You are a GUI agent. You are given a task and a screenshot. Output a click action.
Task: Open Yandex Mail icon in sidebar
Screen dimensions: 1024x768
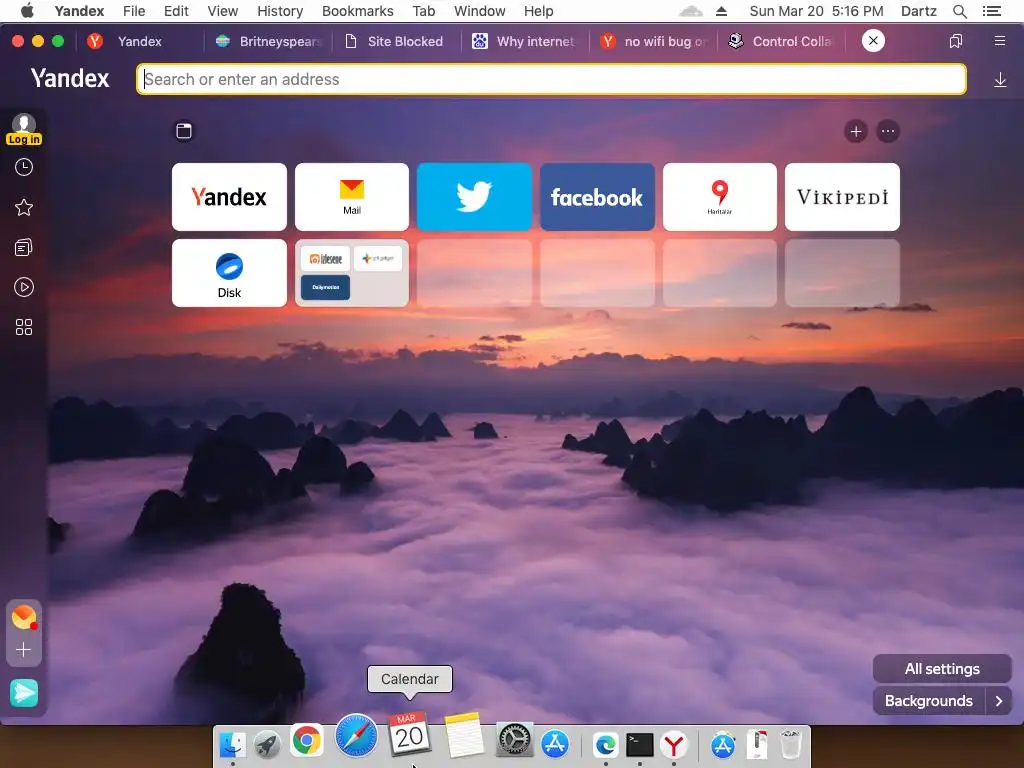(24, 617)
